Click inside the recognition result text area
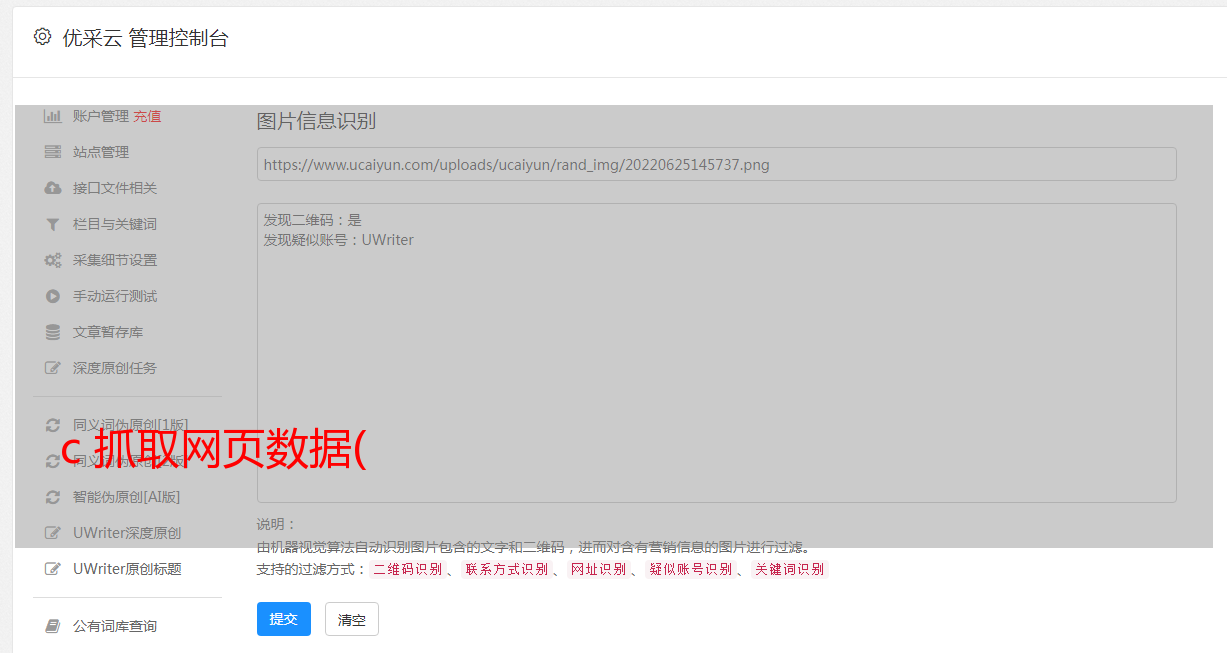Image resolution: width=1227 pixels, height=653 pixels. (716, 352)
